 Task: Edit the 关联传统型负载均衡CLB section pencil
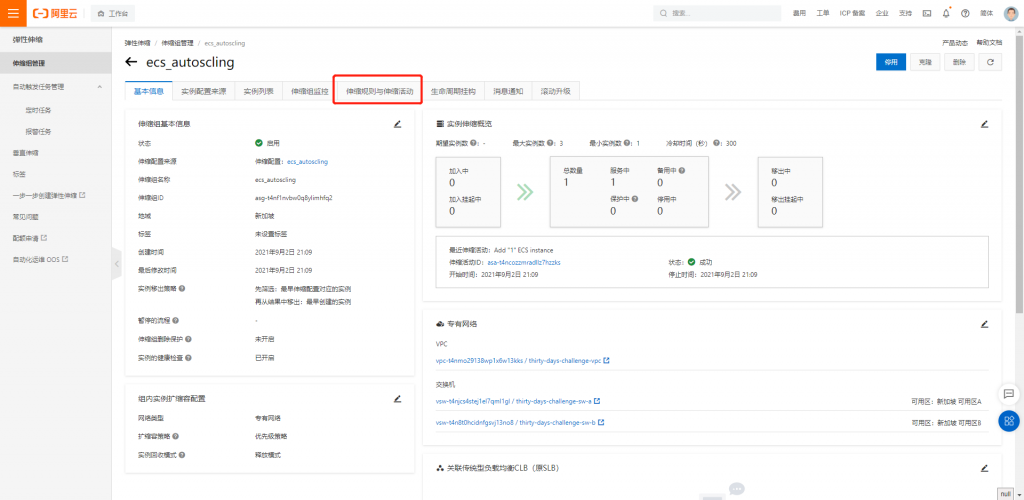pyautogui.click(x=985, y=468)
